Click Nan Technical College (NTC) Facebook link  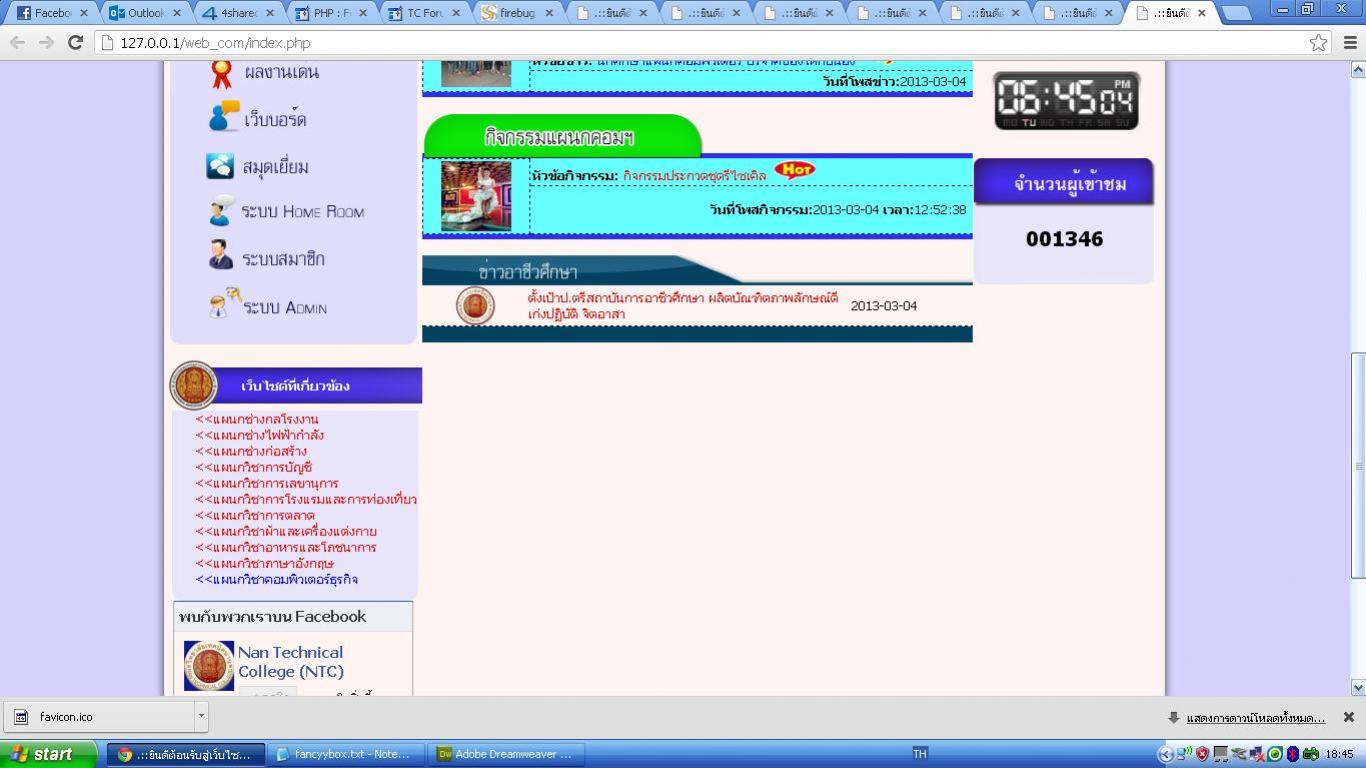tap(290, 662)
